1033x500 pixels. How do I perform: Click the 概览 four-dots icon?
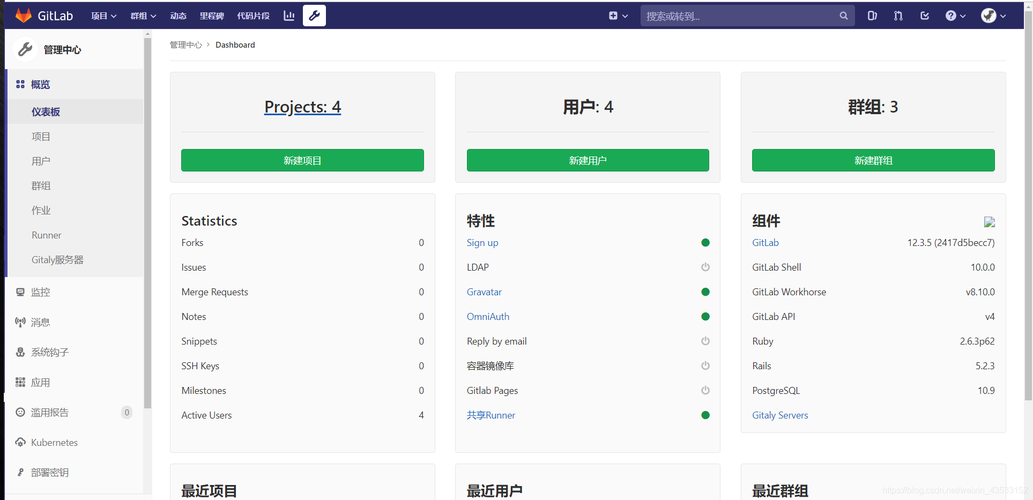pos(20,84)
